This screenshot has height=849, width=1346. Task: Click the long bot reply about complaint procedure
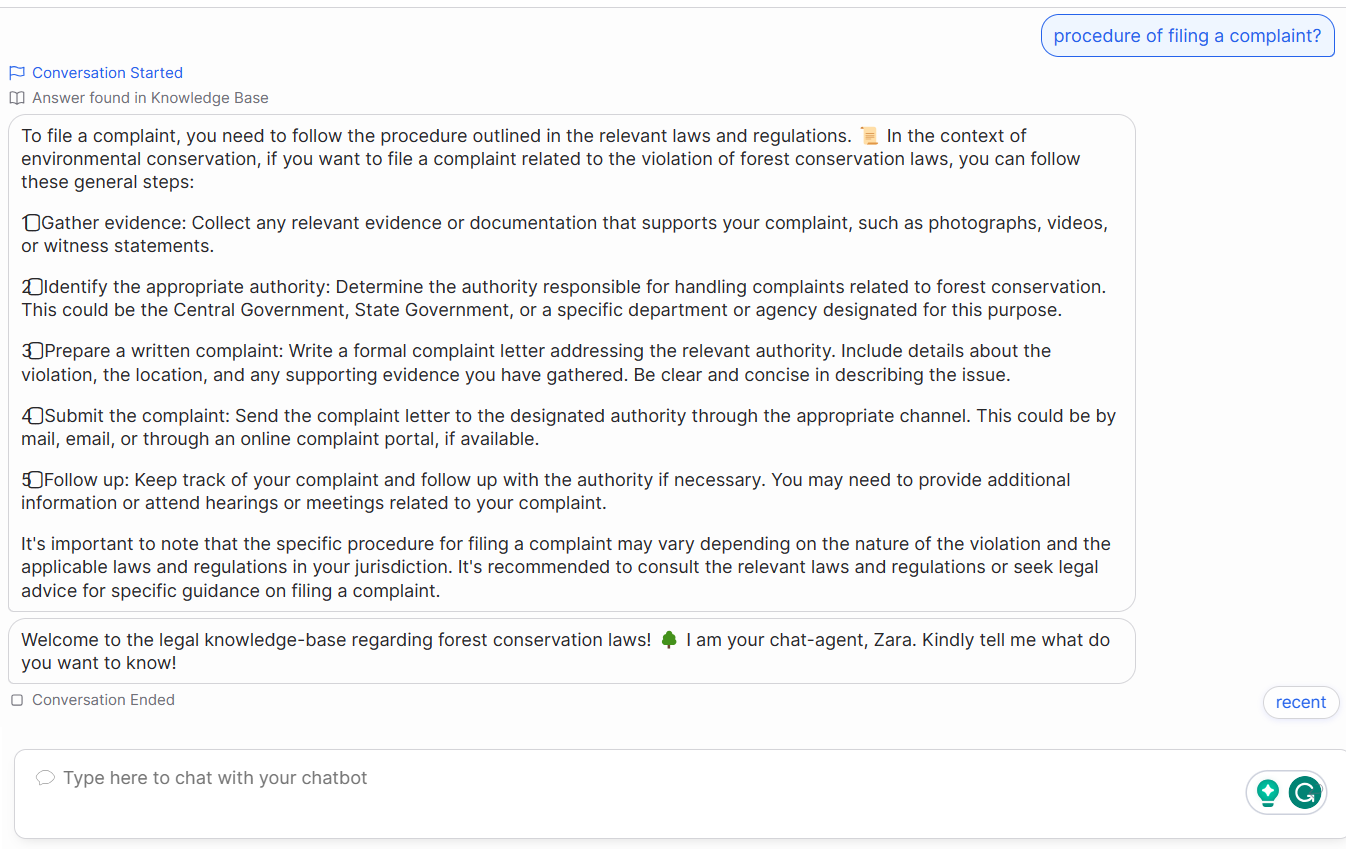[570, 360]
